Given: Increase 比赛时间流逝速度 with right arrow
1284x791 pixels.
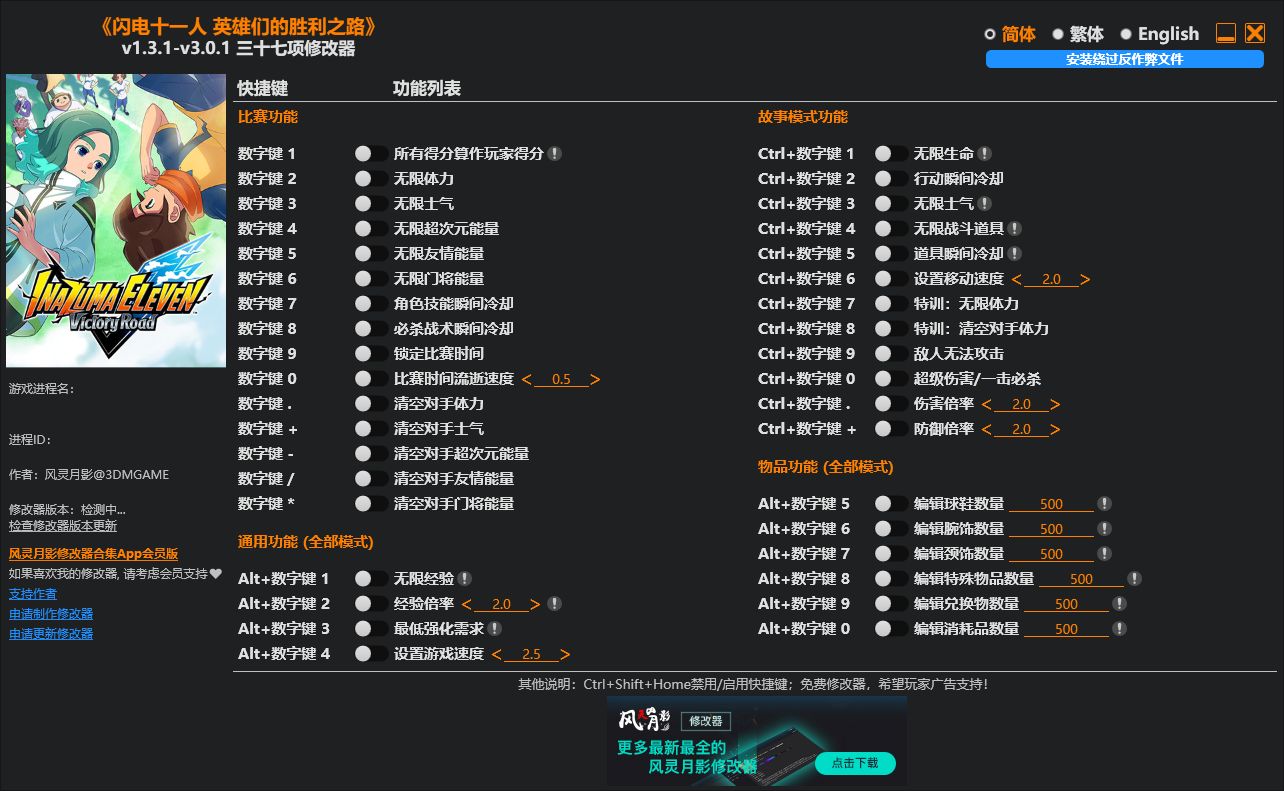Looking at the screenshot, I should click(594, 378).
